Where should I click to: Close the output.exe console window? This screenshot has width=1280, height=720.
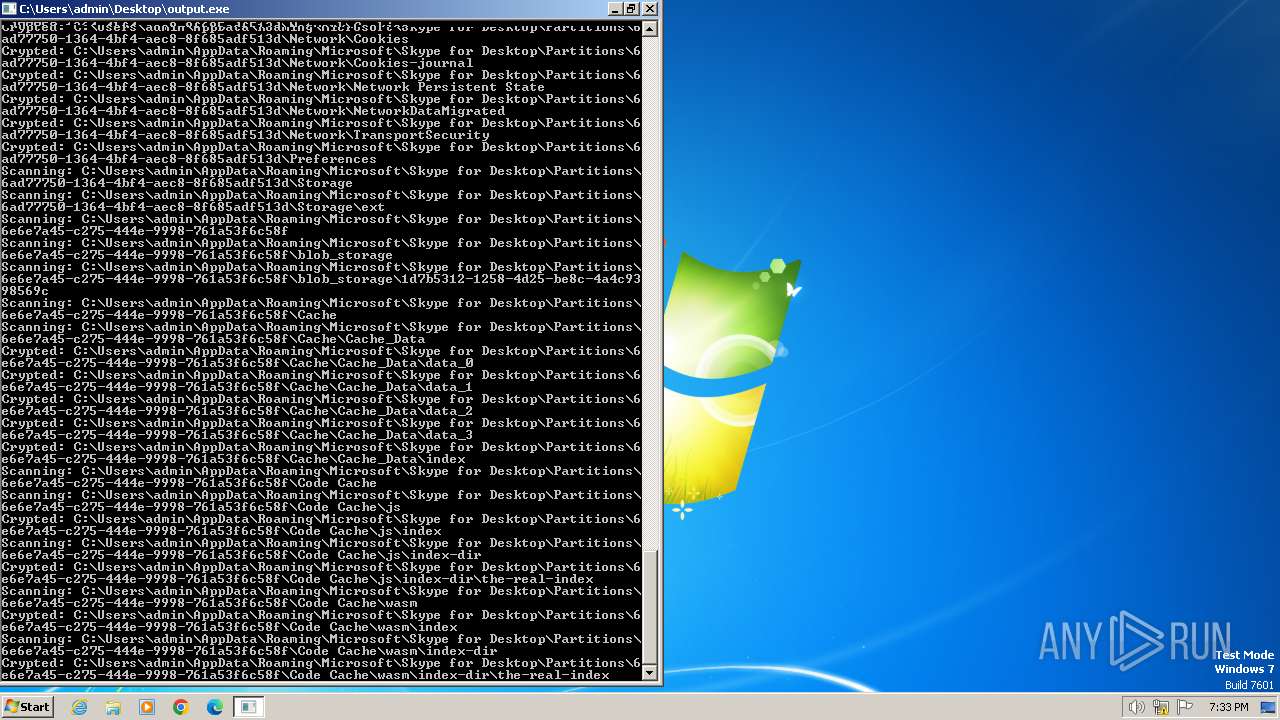[650, 9]
